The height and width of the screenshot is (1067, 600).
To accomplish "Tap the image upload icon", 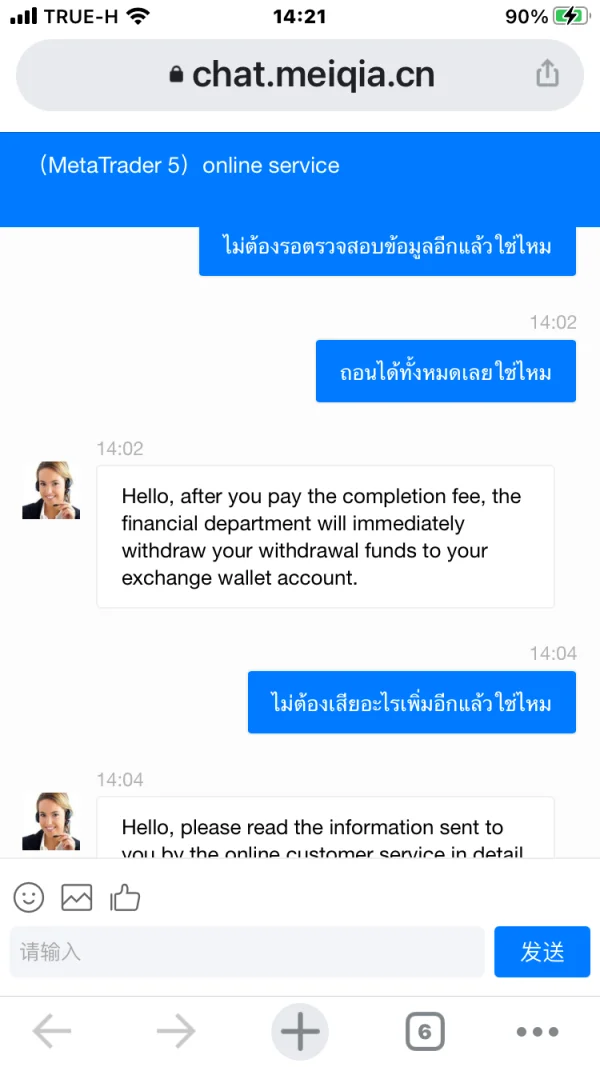I will tap(77, 897).
